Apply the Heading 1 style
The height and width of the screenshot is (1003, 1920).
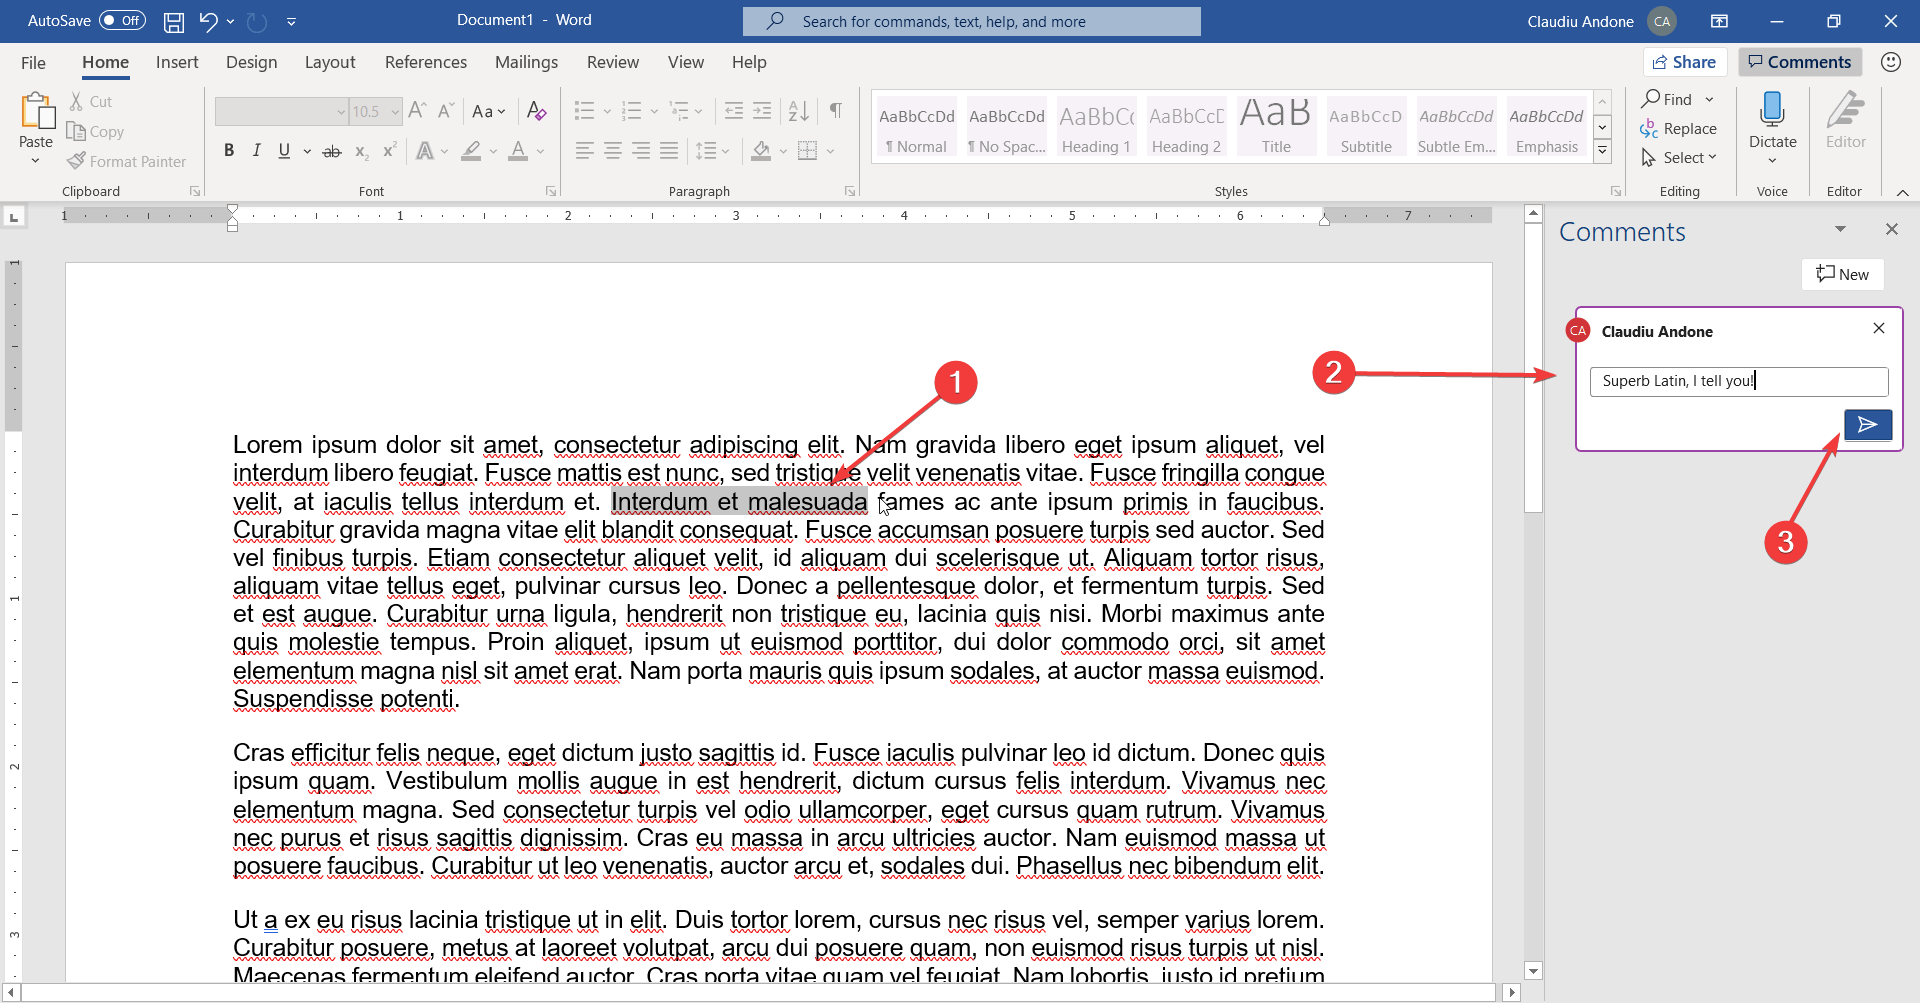coord(1096,127)
